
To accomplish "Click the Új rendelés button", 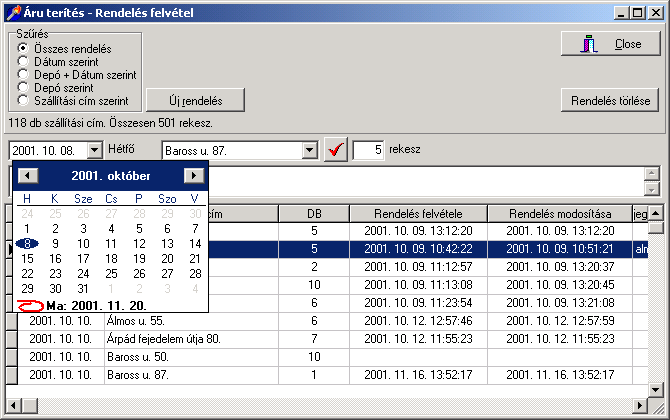I will (x=195, y=101).
